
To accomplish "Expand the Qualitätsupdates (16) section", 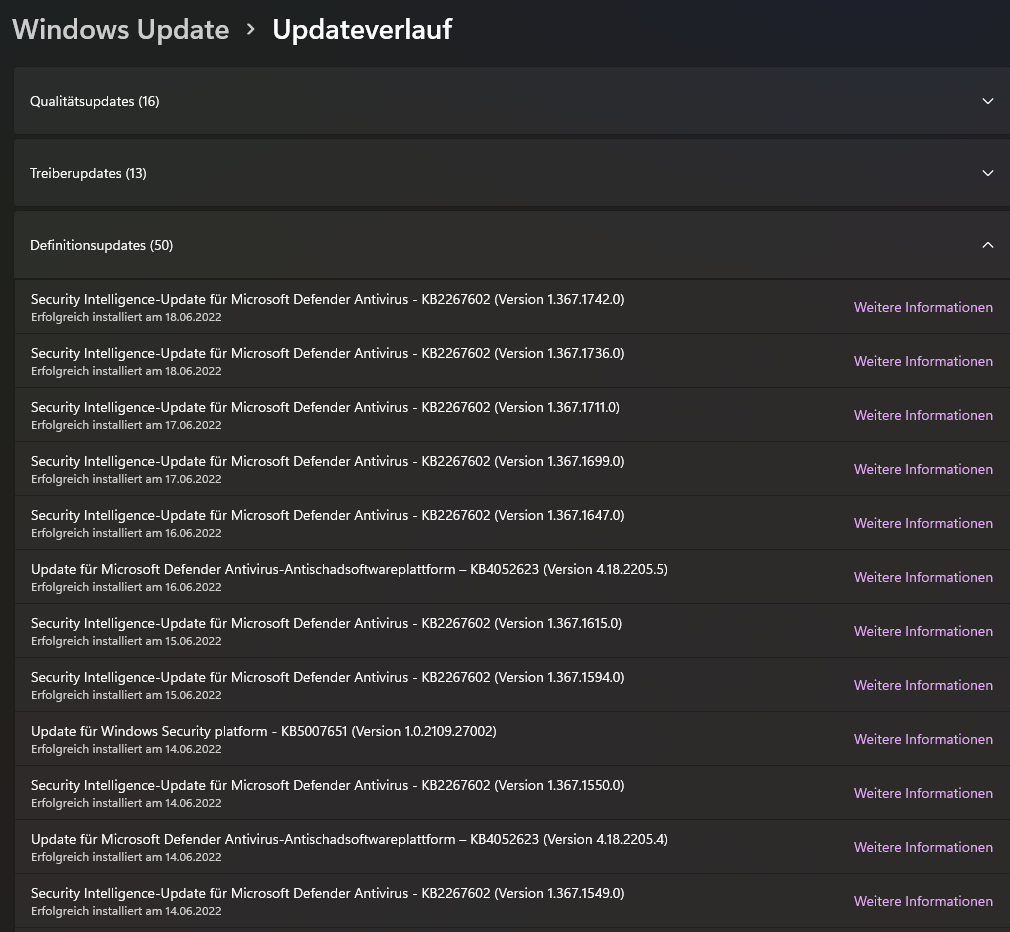I will coord(512,101).
